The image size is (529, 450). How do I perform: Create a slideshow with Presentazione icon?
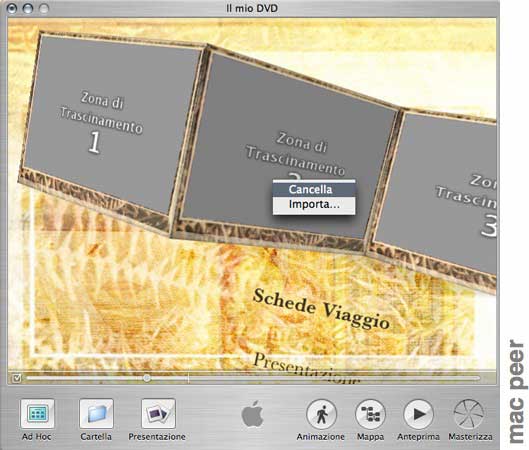pos(158,413)
